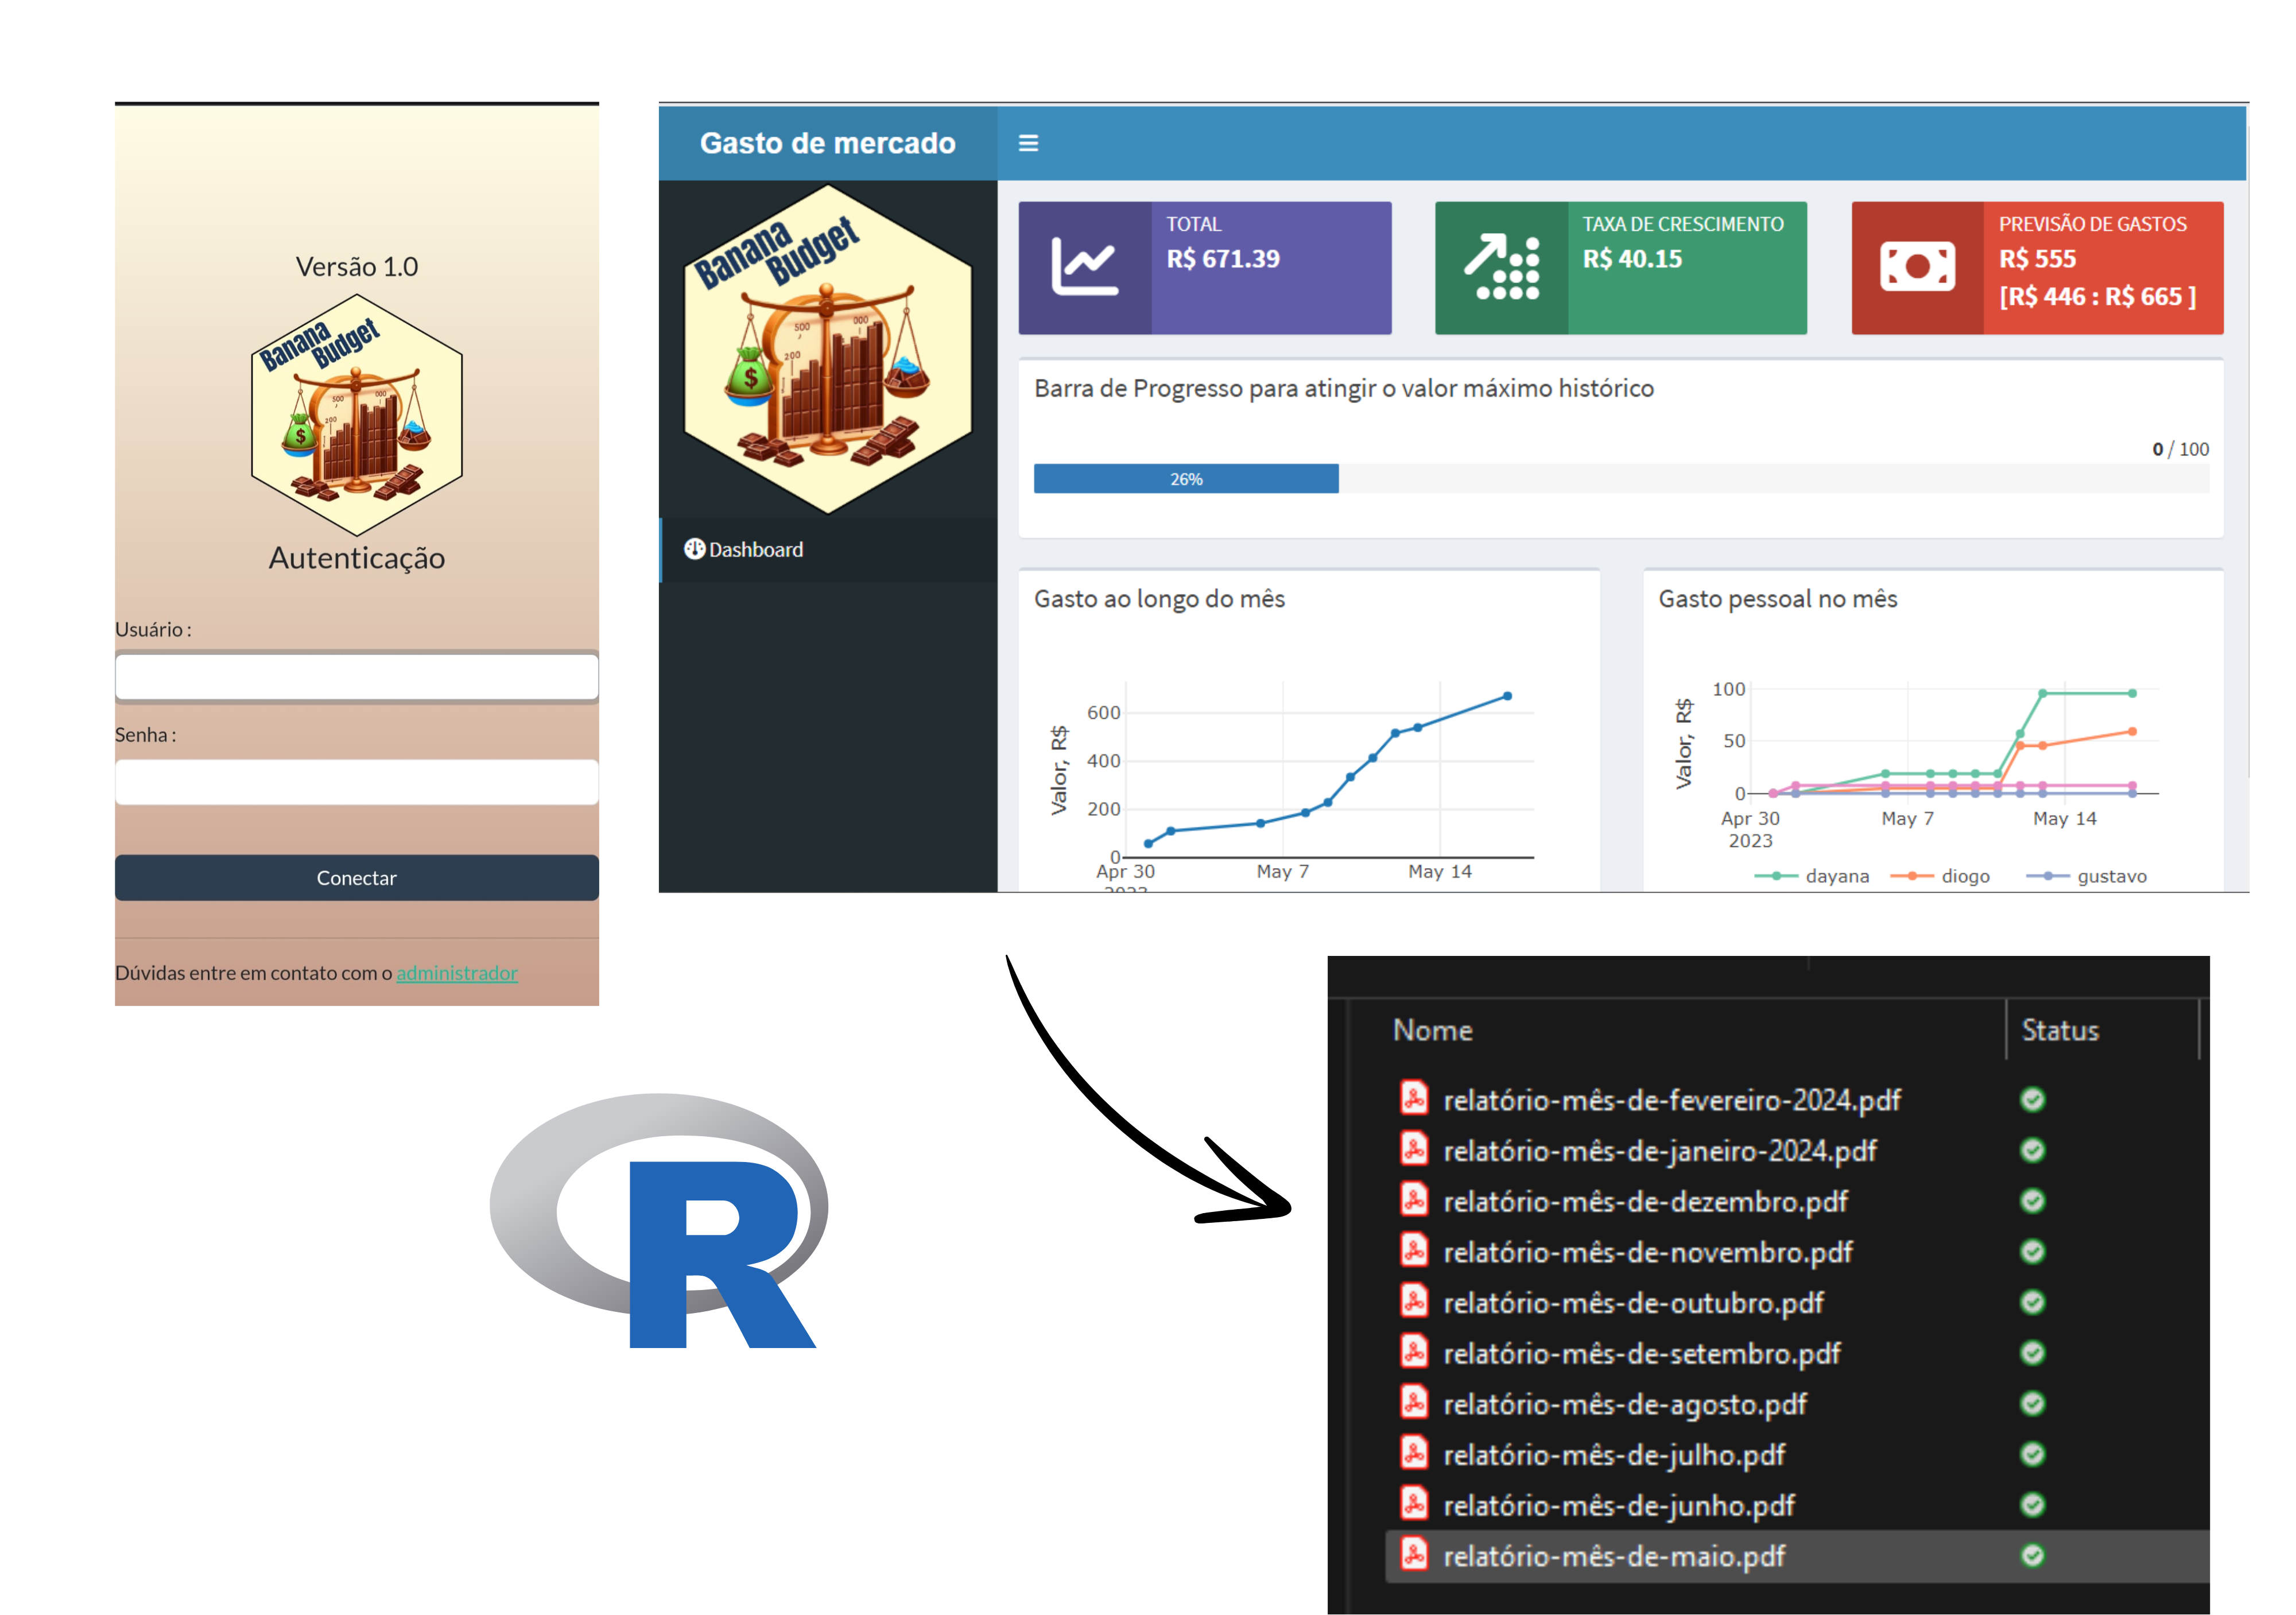Click the Dashboard gauge icon in sidebar

click(x=694, y=549)
